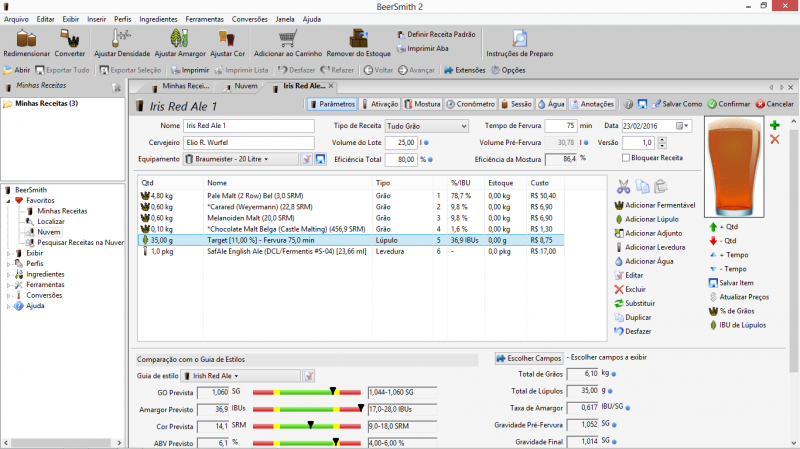The height and width of the screenshot is (449, 800).
Task: Click the Confirmar button
Action: pos(729,104)
